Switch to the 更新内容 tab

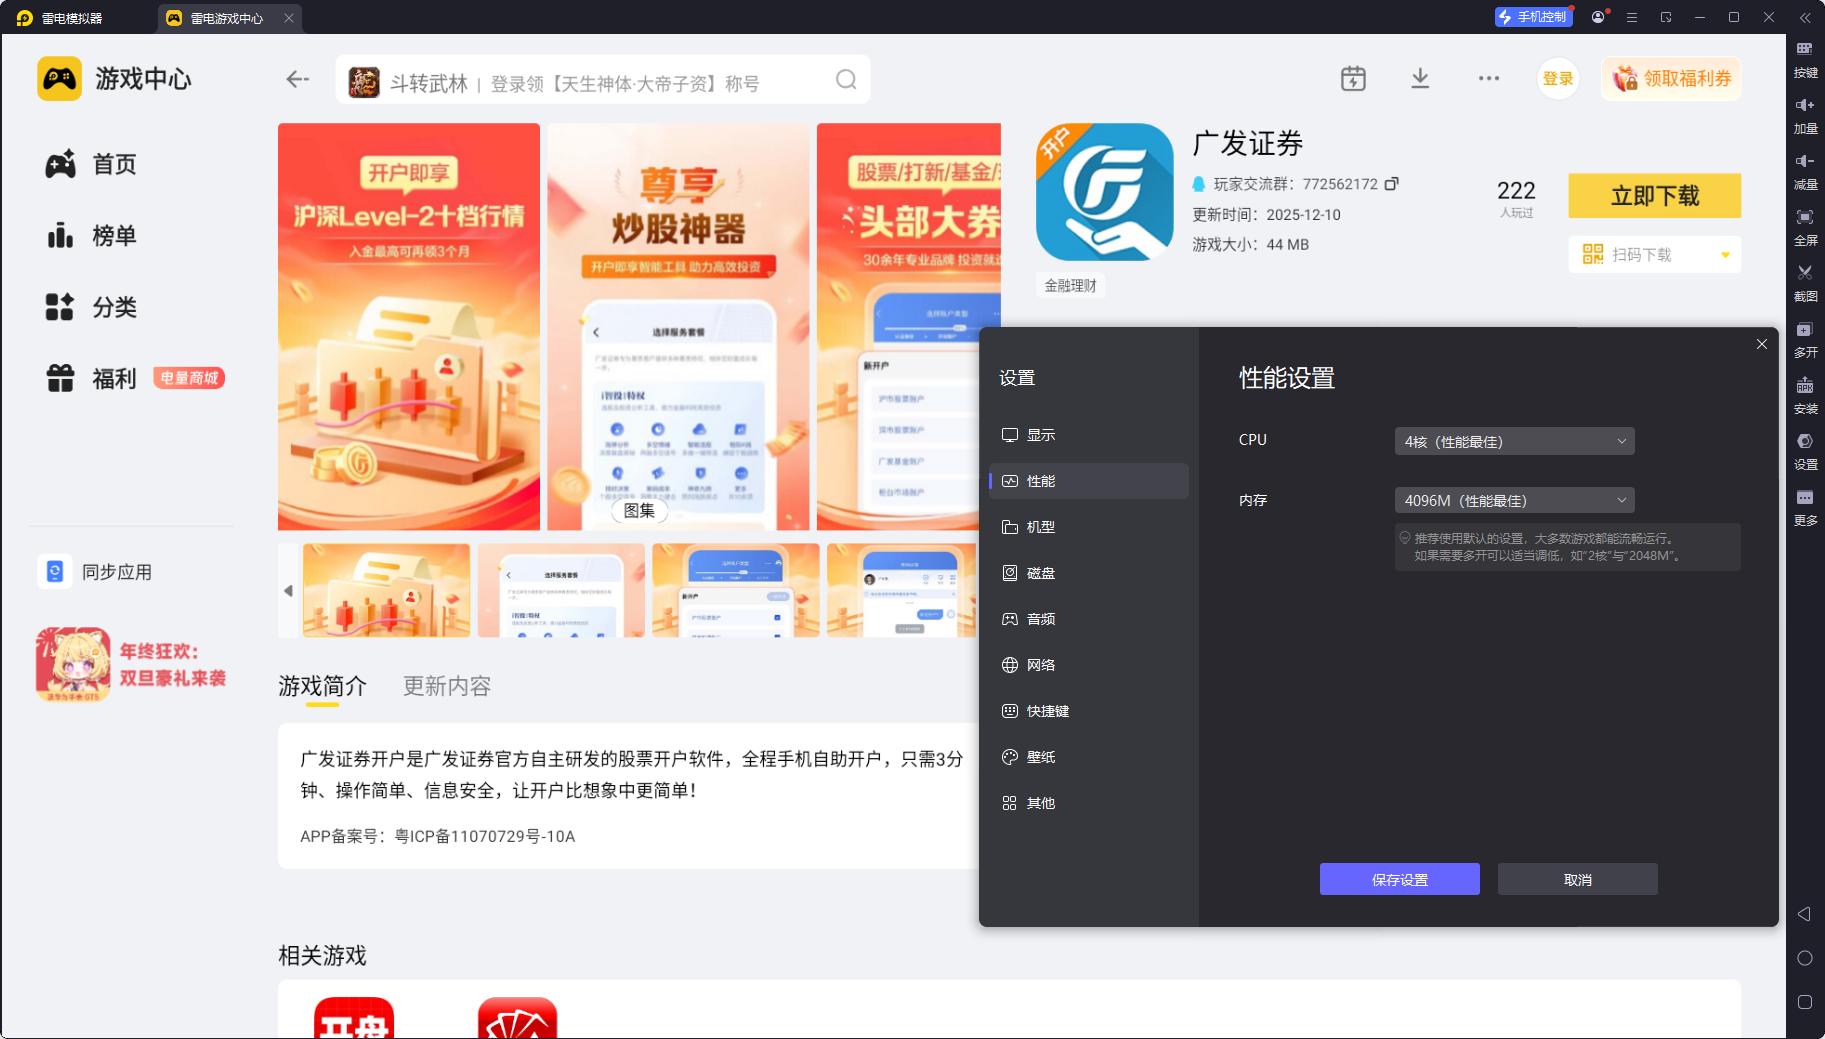click(446, 687)
